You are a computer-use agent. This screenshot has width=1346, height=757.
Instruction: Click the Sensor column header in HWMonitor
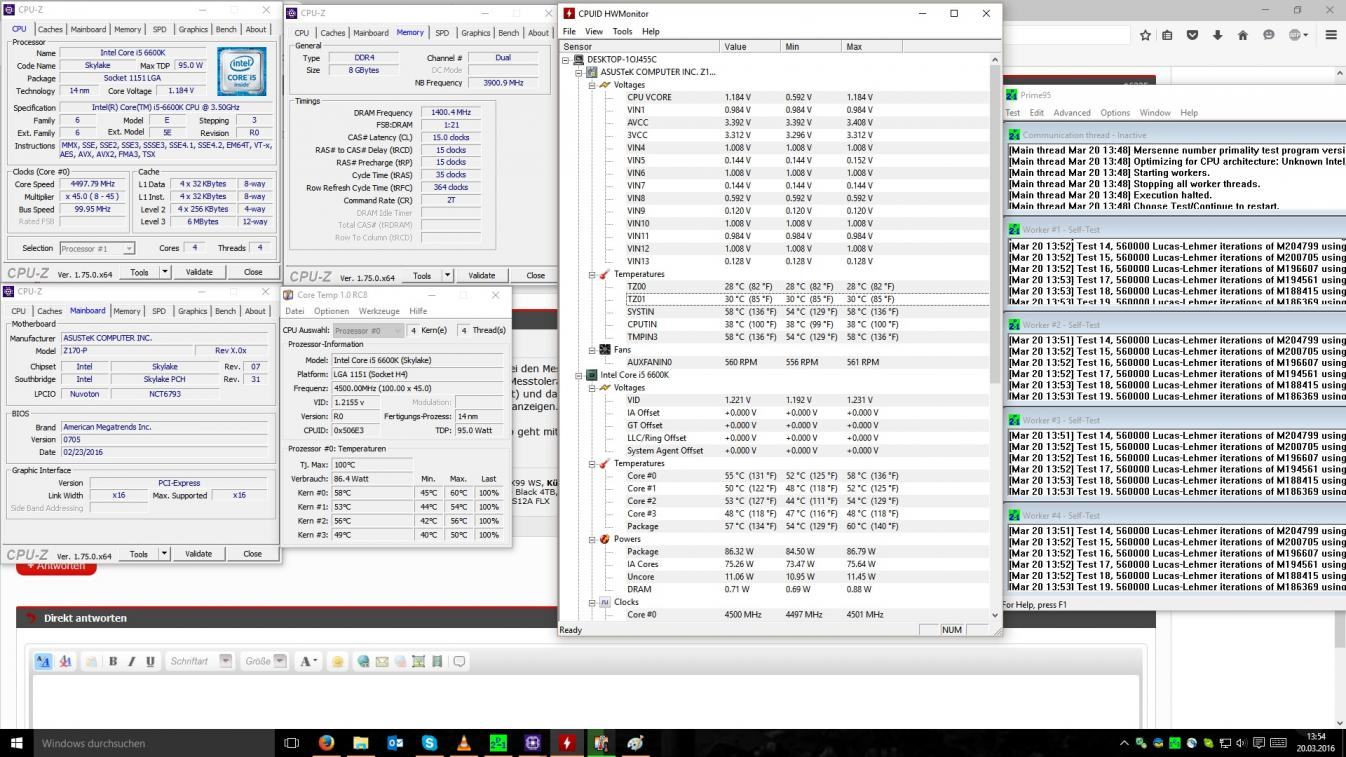(640, 47)
